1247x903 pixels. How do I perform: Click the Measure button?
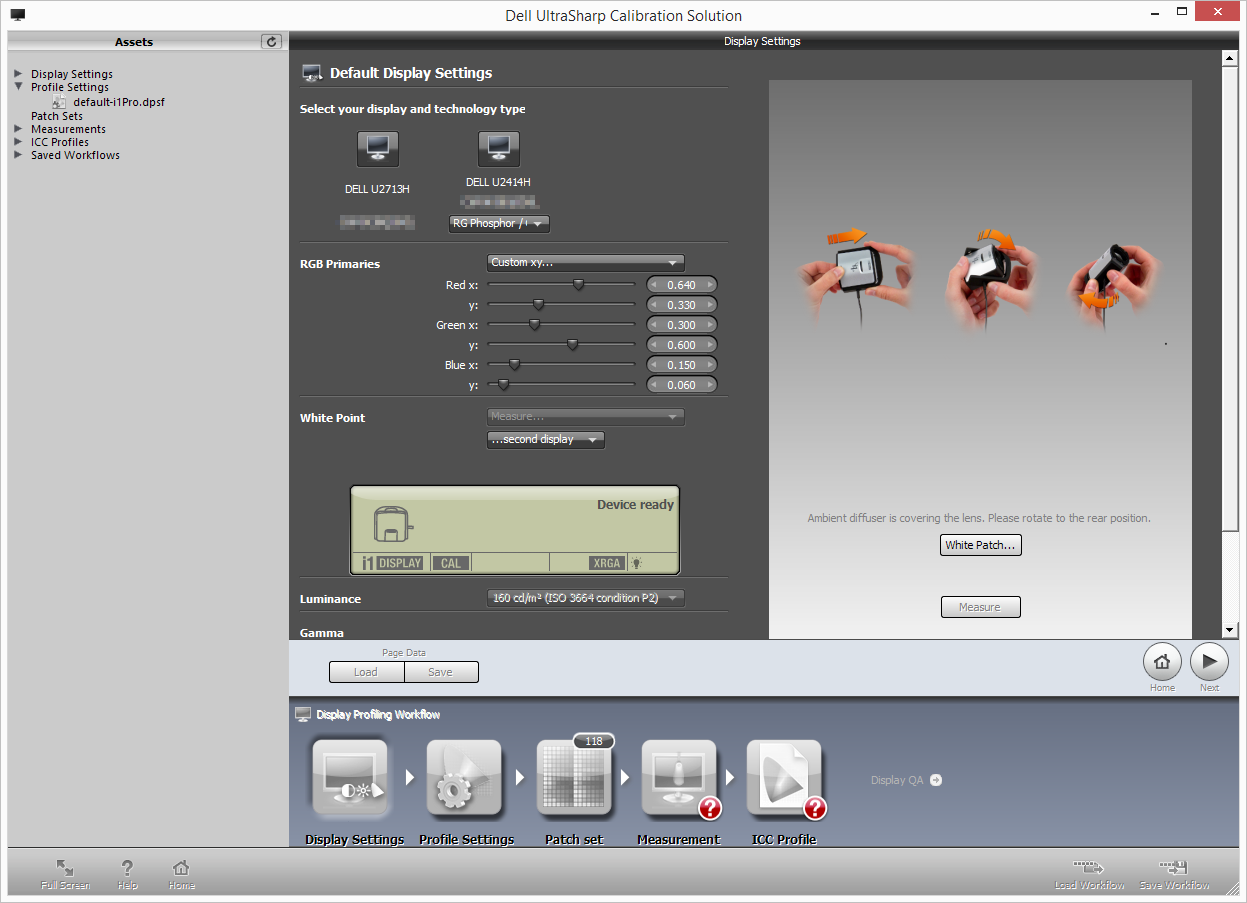pos(981,607)
